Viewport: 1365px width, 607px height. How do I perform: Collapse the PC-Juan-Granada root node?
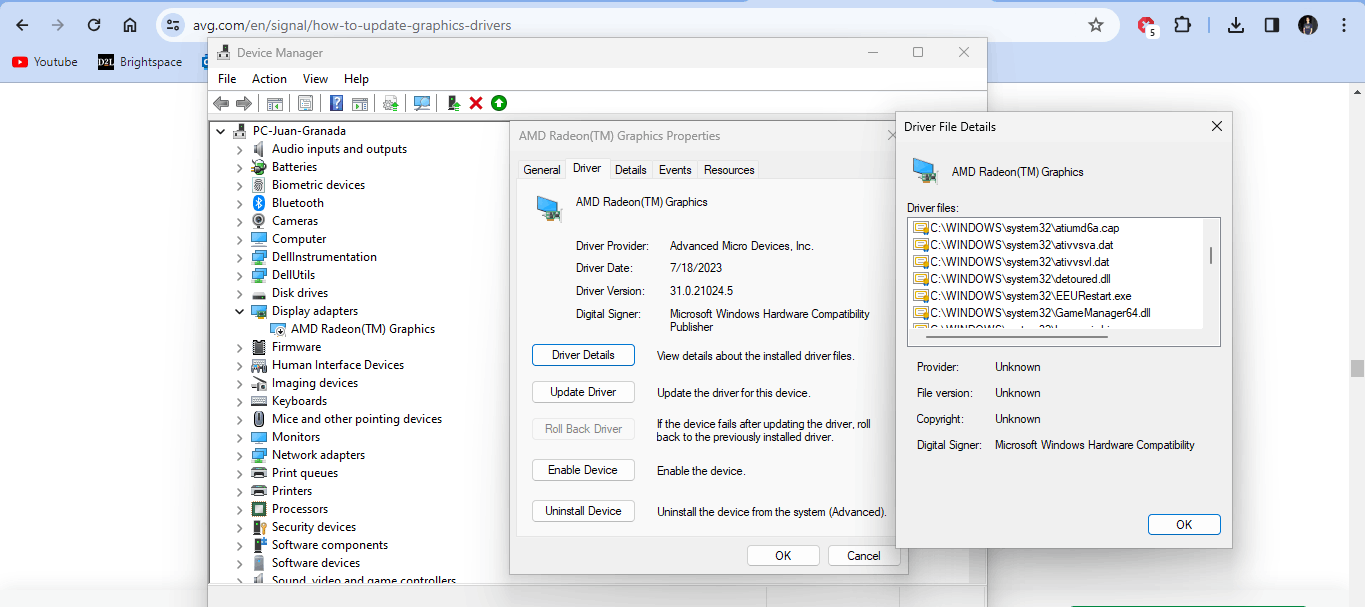[221, 131]
